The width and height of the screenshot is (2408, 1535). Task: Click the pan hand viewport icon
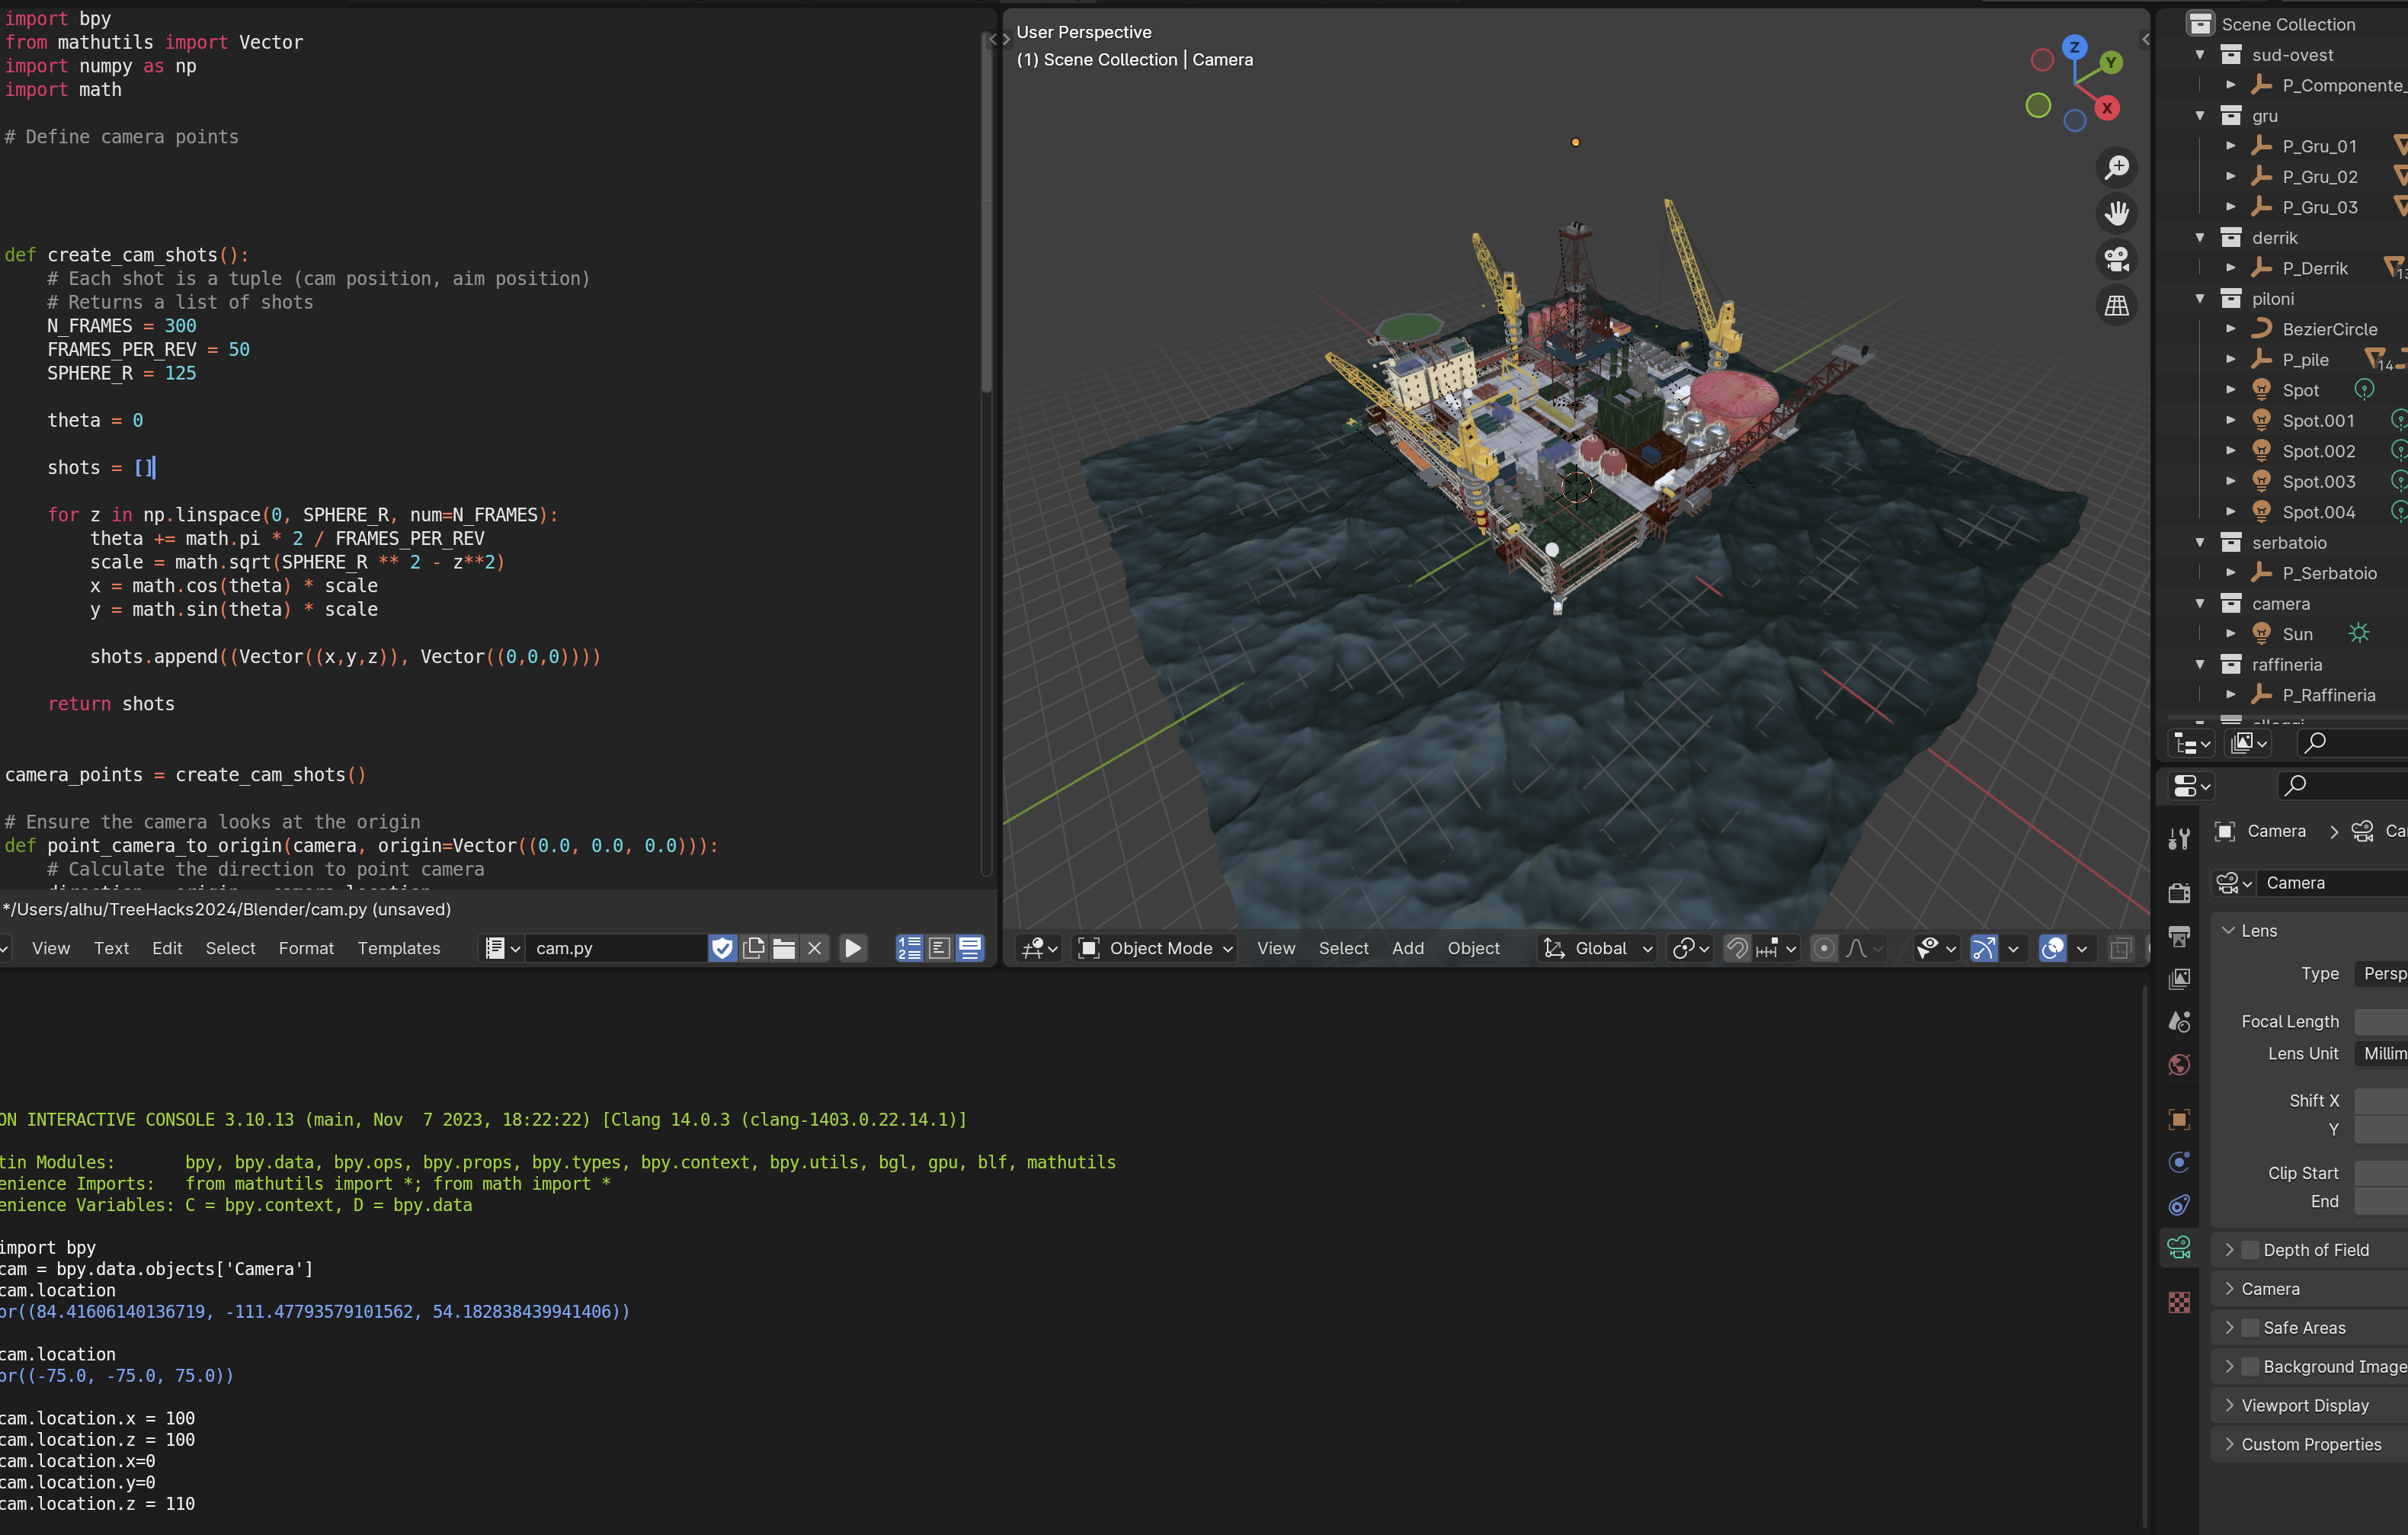tap(2116, 213)
